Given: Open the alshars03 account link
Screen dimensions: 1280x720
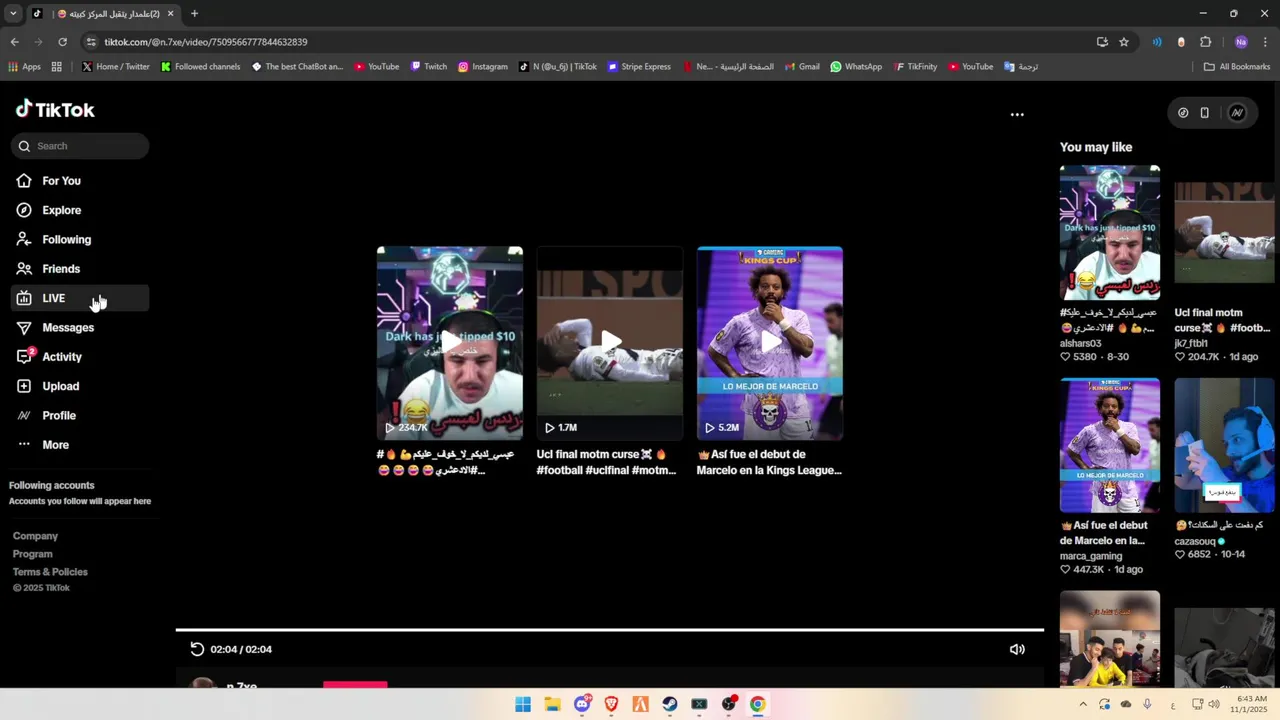Looking at the screenshot, I should 1081,343.
